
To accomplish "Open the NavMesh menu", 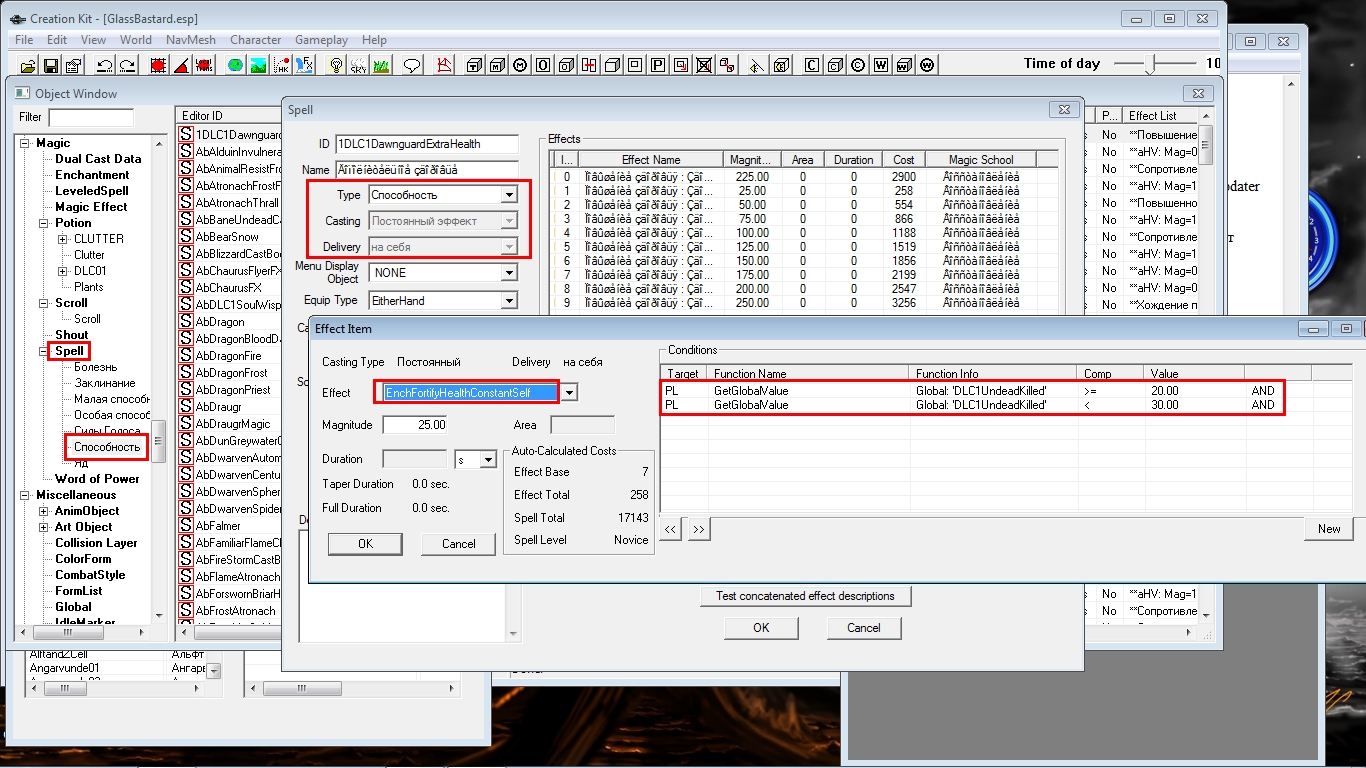I will tap(188, 40).
